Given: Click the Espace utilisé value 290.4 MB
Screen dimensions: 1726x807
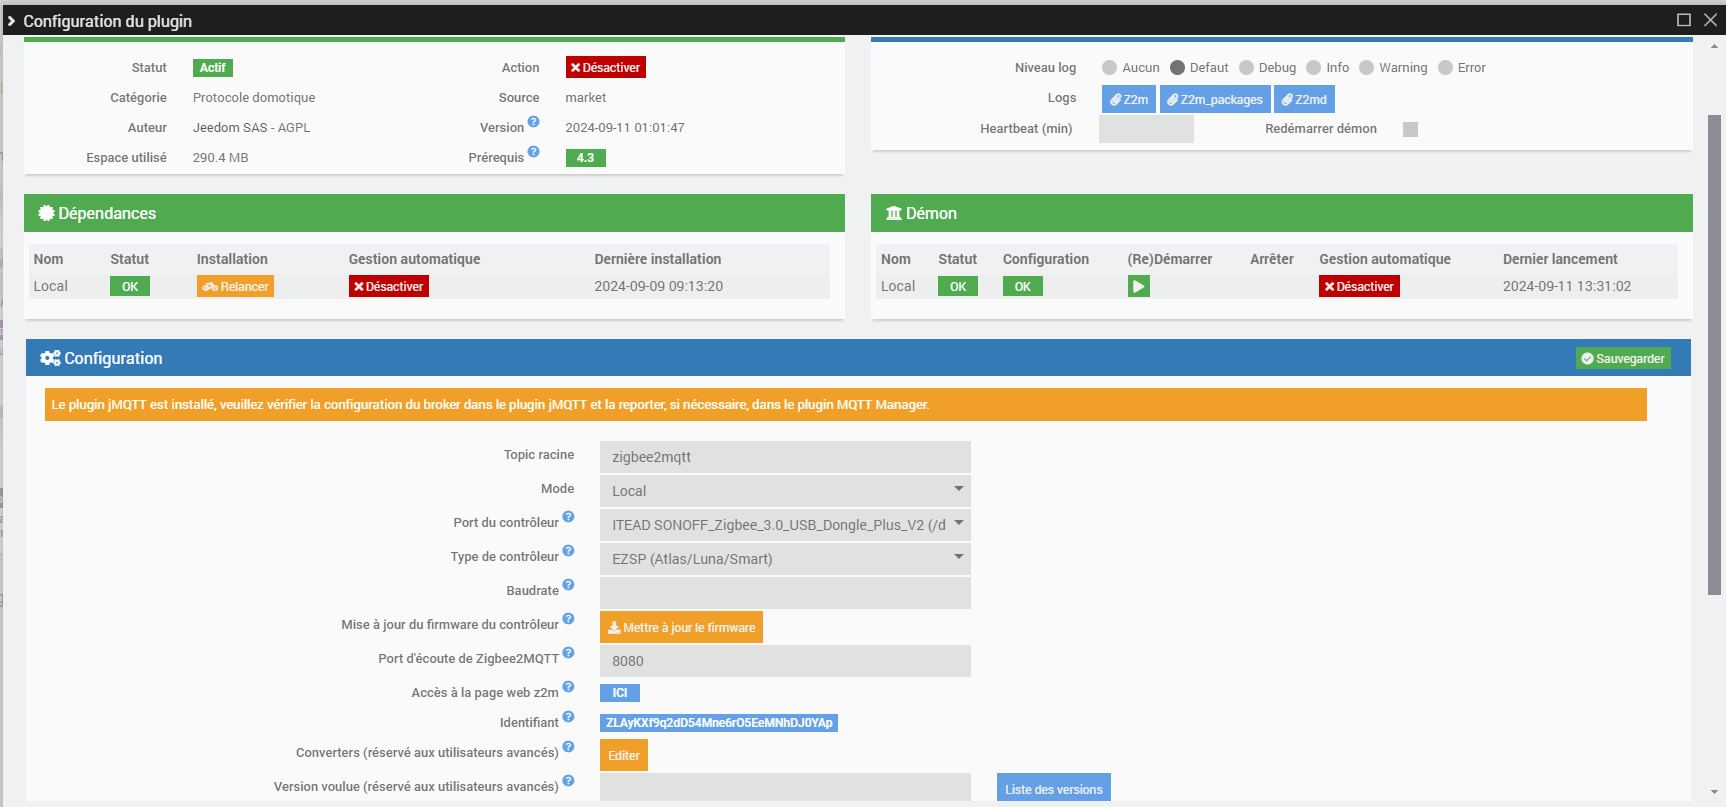Looking at the screenshot, I should [221, 158].
